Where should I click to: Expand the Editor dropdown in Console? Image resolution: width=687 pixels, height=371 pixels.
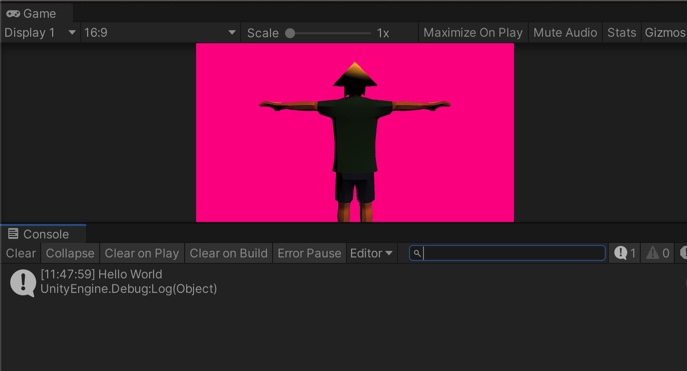coord(371,253)
